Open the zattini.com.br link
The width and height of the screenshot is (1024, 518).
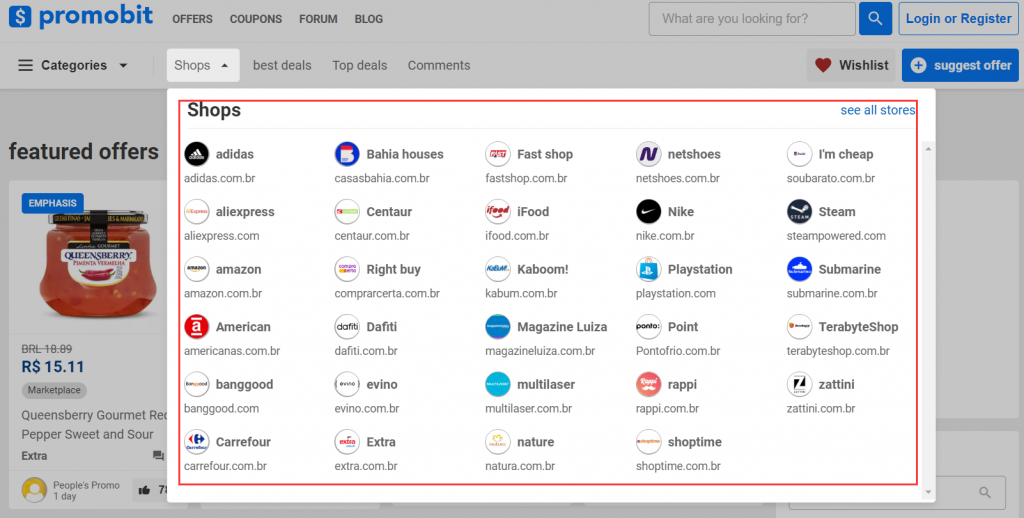[821, 409]
